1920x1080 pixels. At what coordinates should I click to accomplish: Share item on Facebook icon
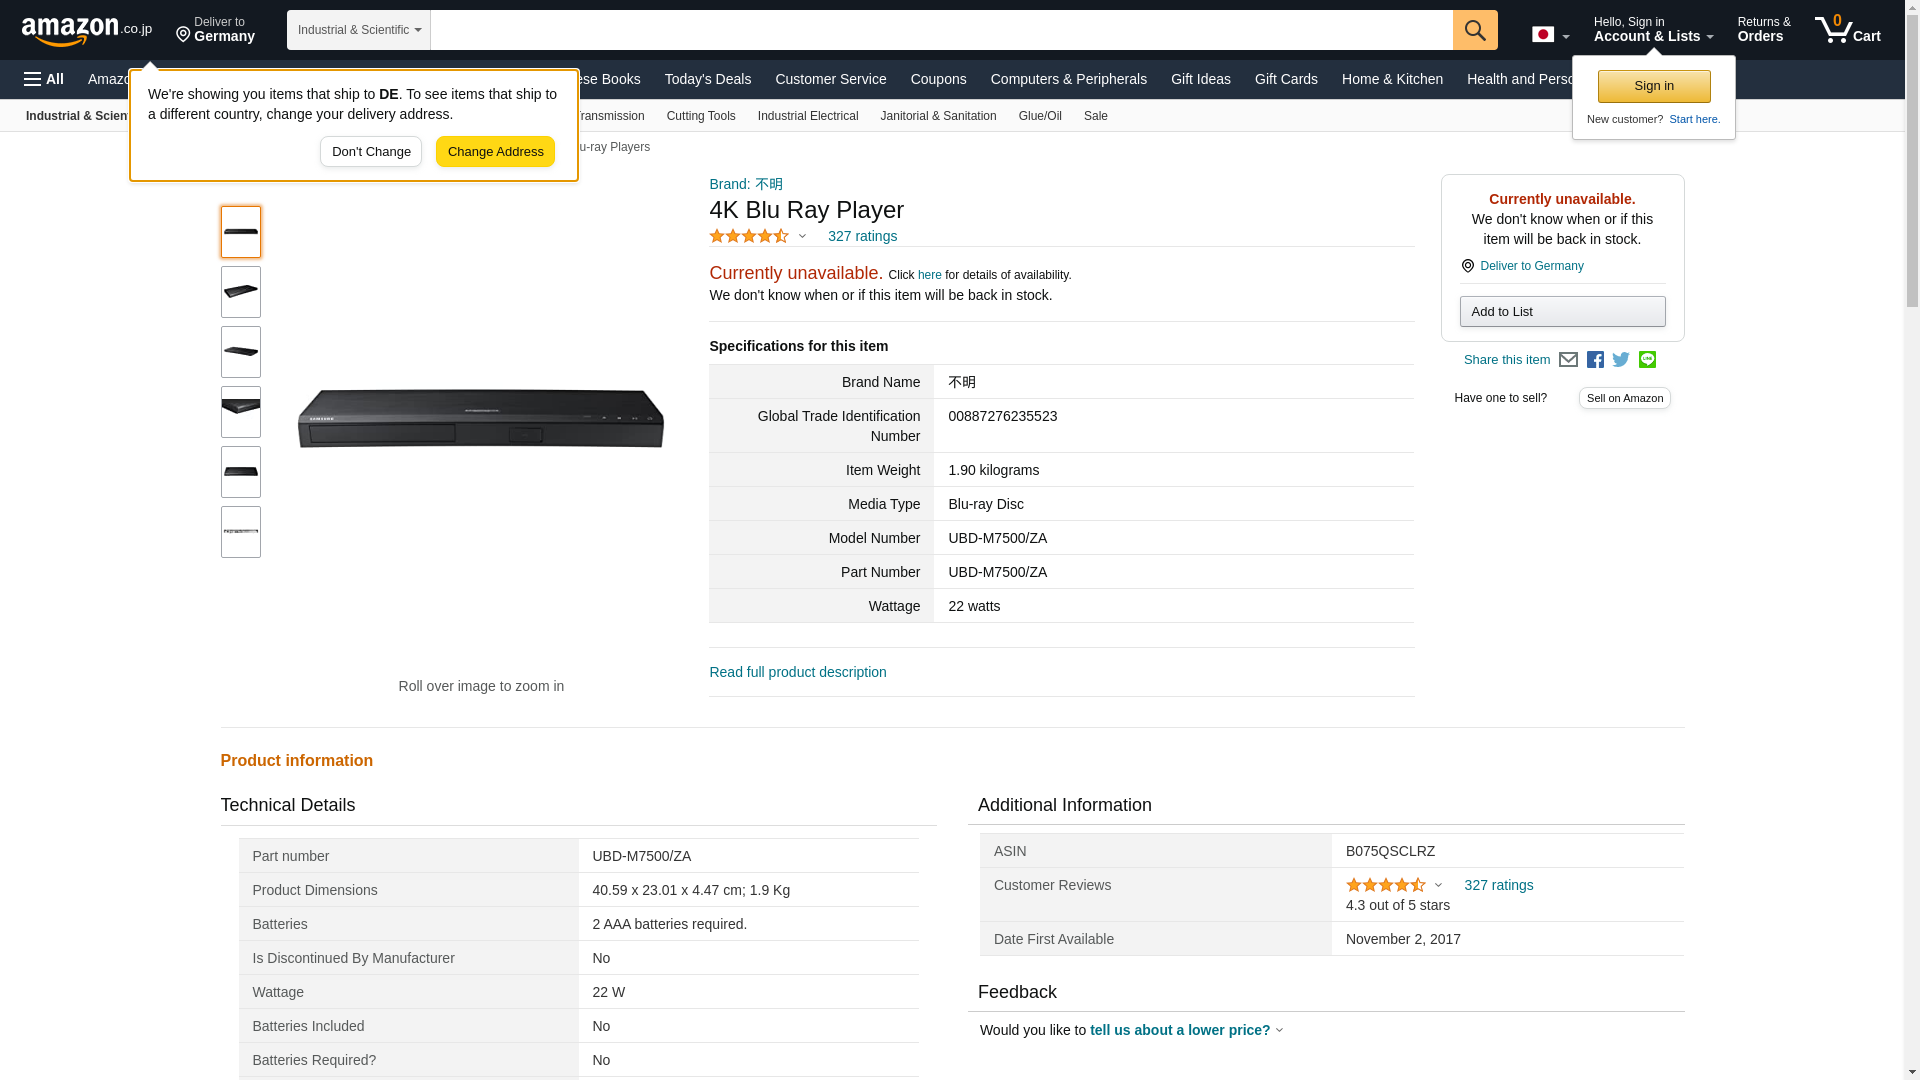[x=1595, y=360]
